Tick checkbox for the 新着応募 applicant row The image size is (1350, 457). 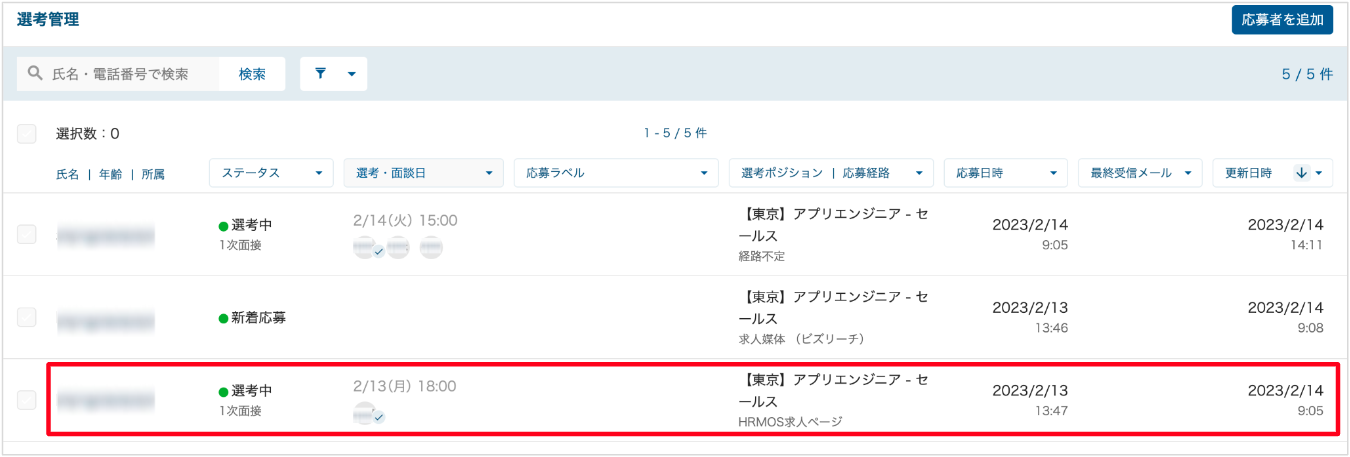[27, 318]
